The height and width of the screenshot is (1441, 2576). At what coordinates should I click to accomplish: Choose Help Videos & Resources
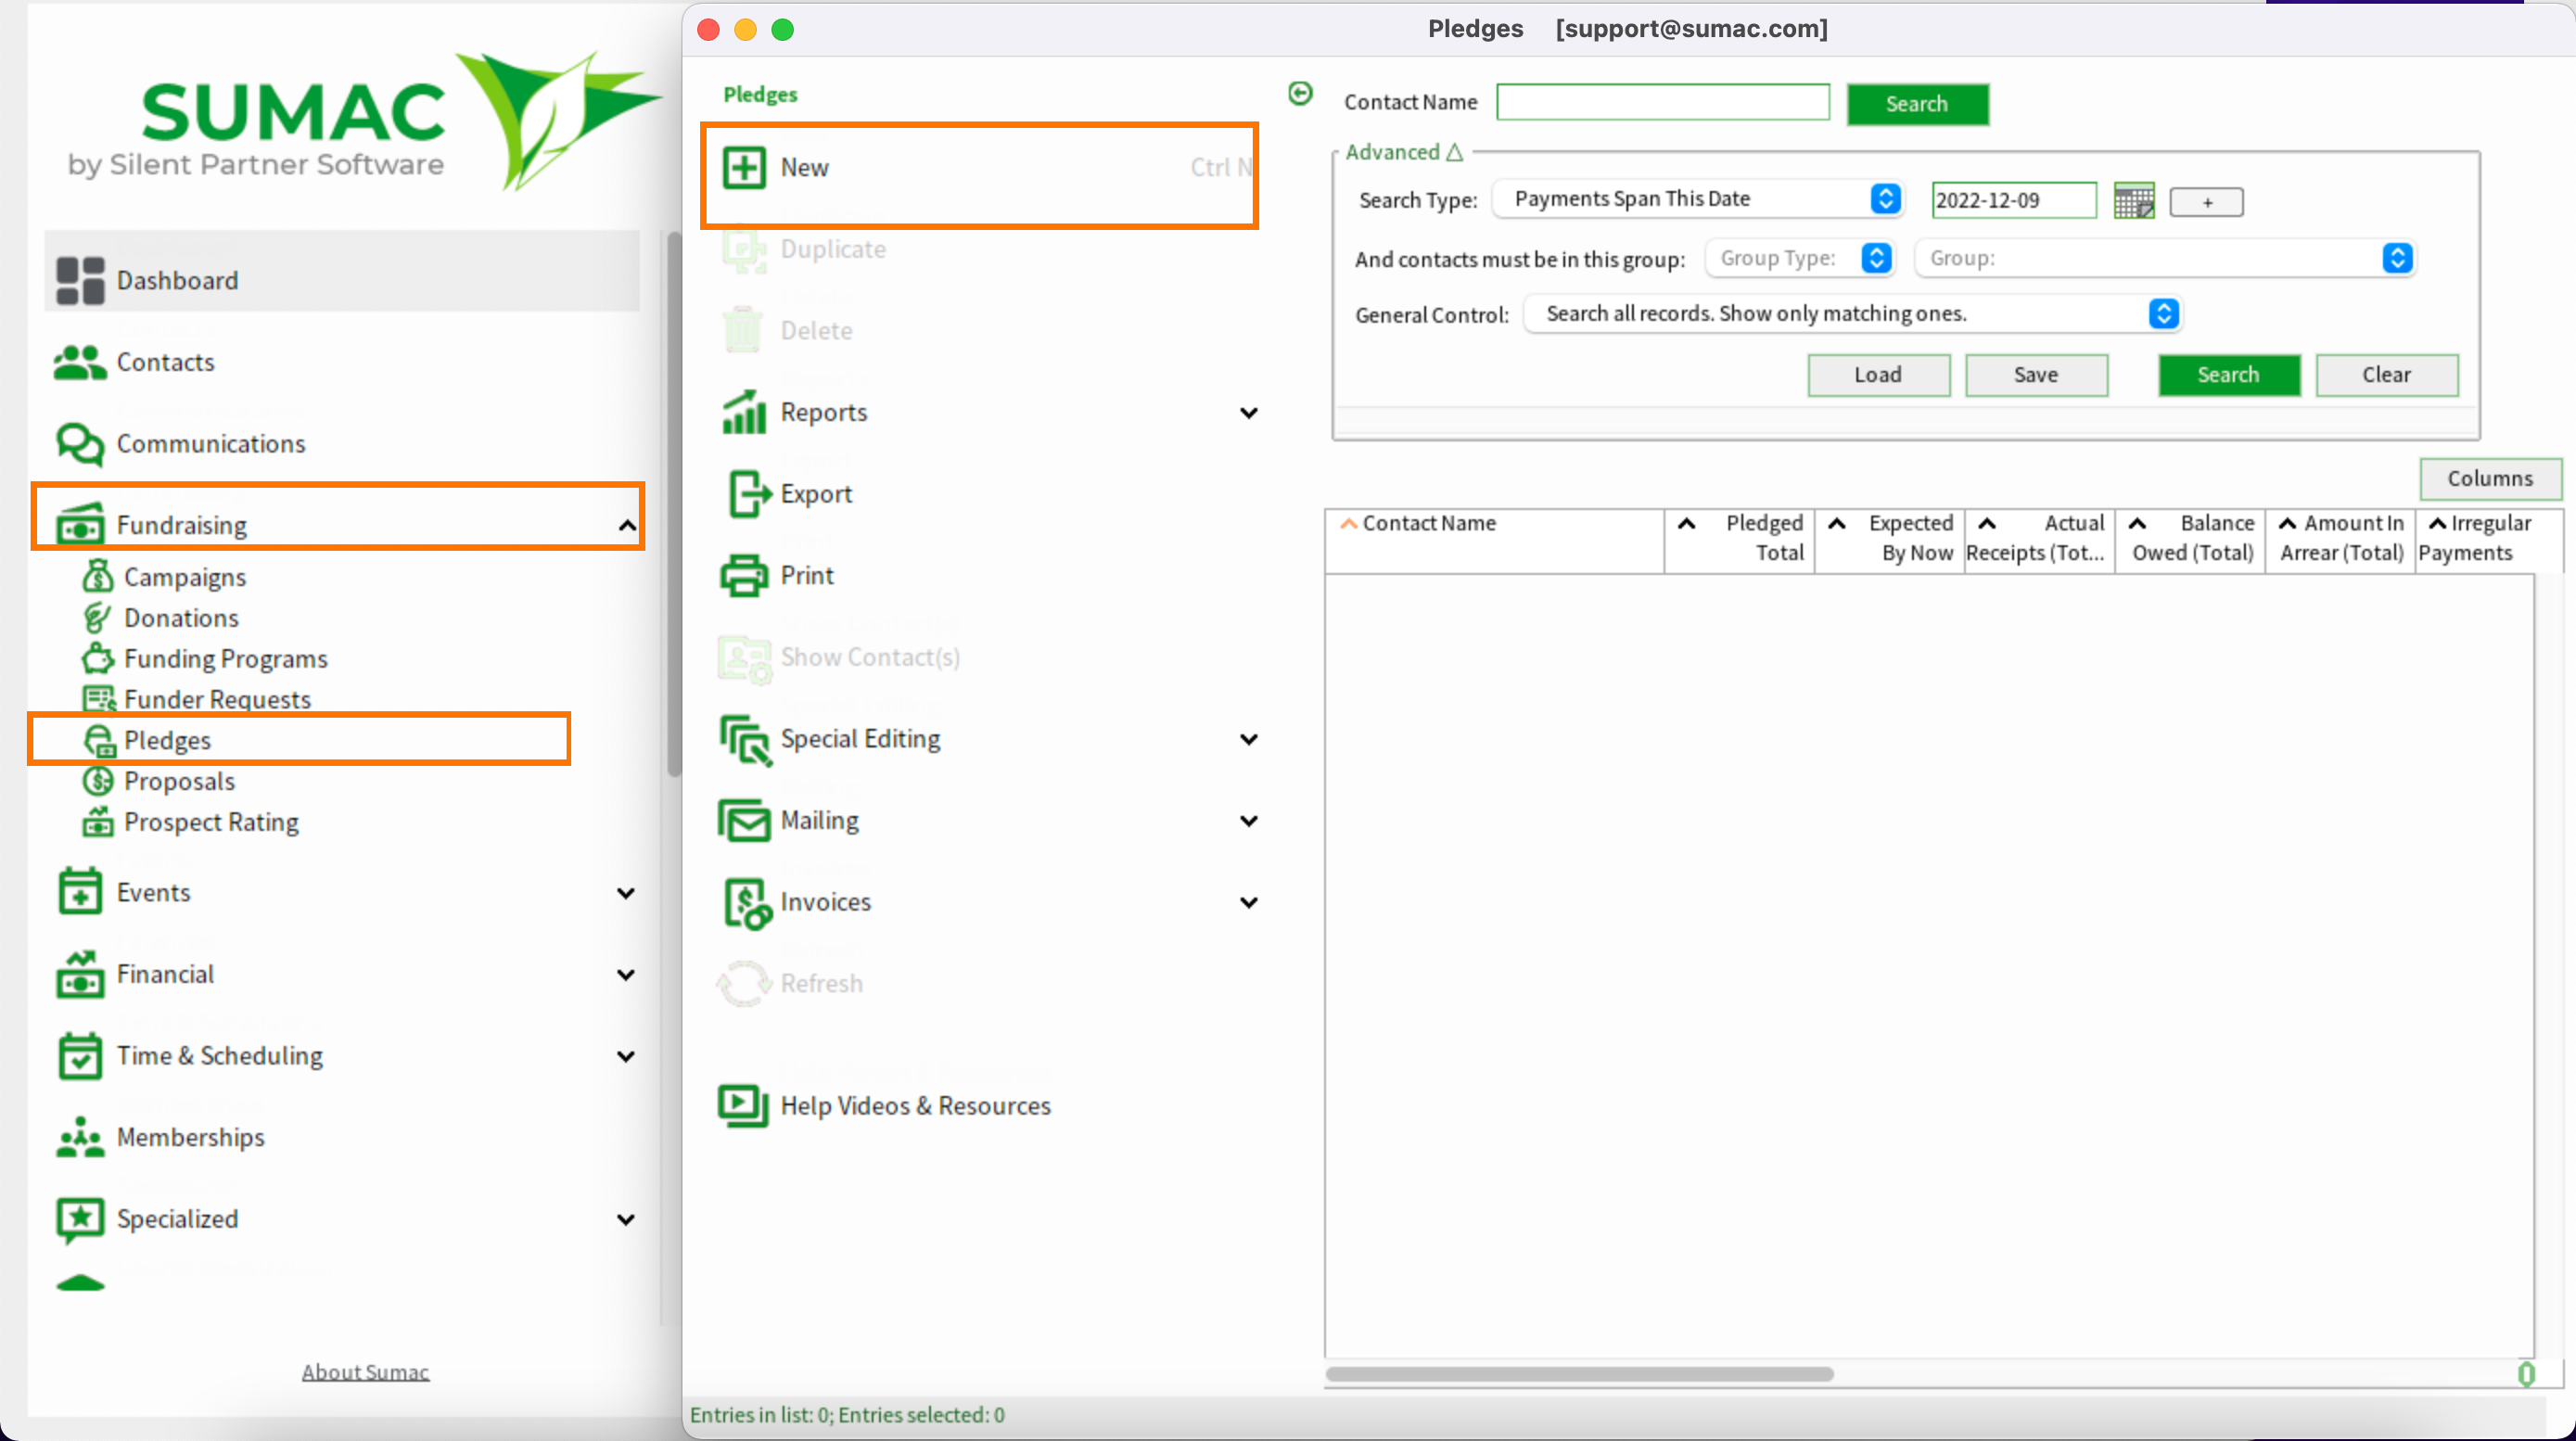[915, 1106]
